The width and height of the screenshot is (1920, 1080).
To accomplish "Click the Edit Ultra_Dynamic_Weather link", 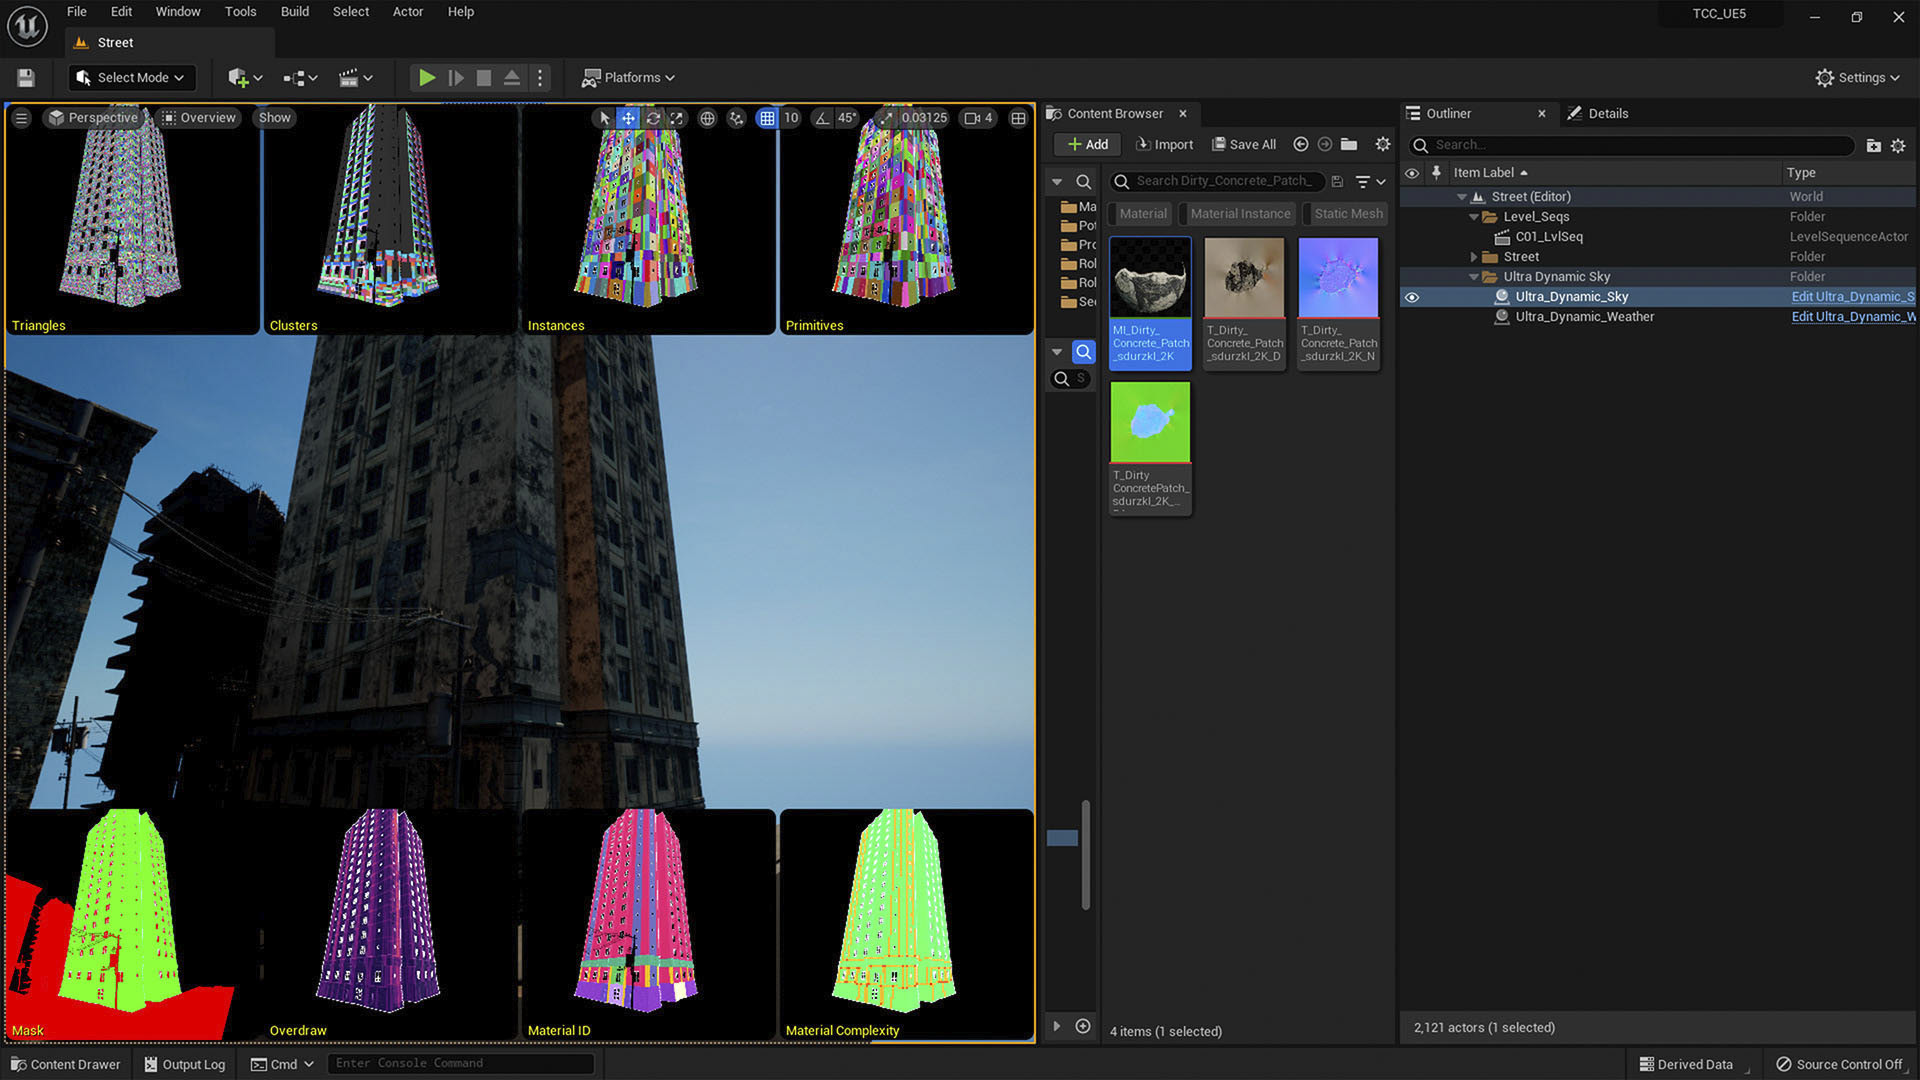I will [1852, 317].
